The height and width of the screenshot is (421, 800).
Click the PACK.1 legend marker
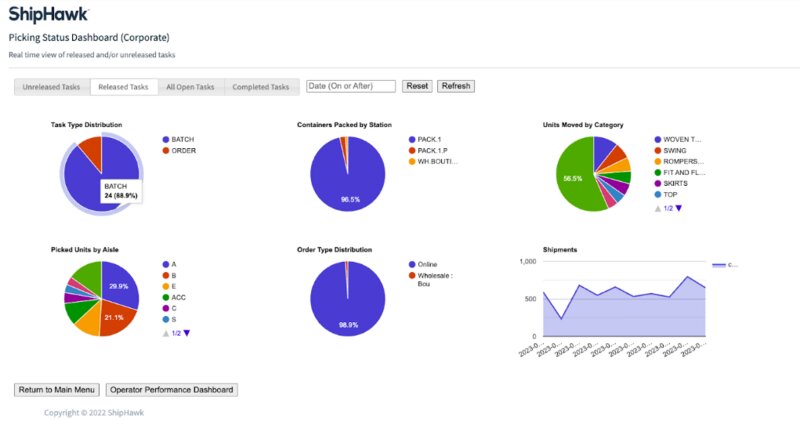[x=412, y=139]
